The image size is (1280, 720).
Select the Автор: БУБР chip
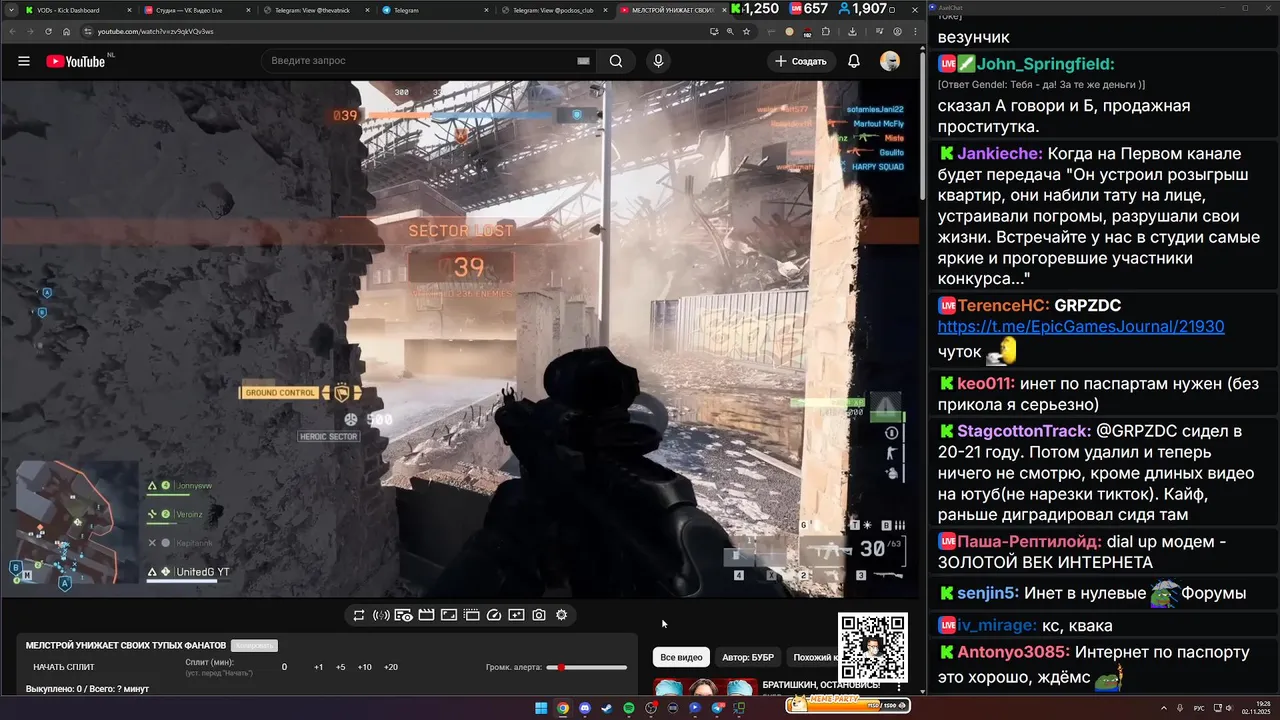pos(748,657)
